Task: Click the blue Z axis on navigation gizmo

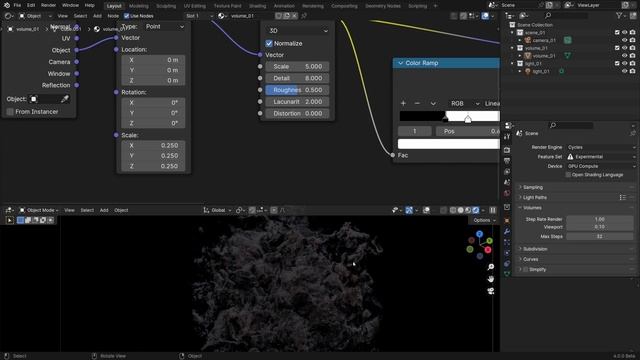Action: click(480, 234)
